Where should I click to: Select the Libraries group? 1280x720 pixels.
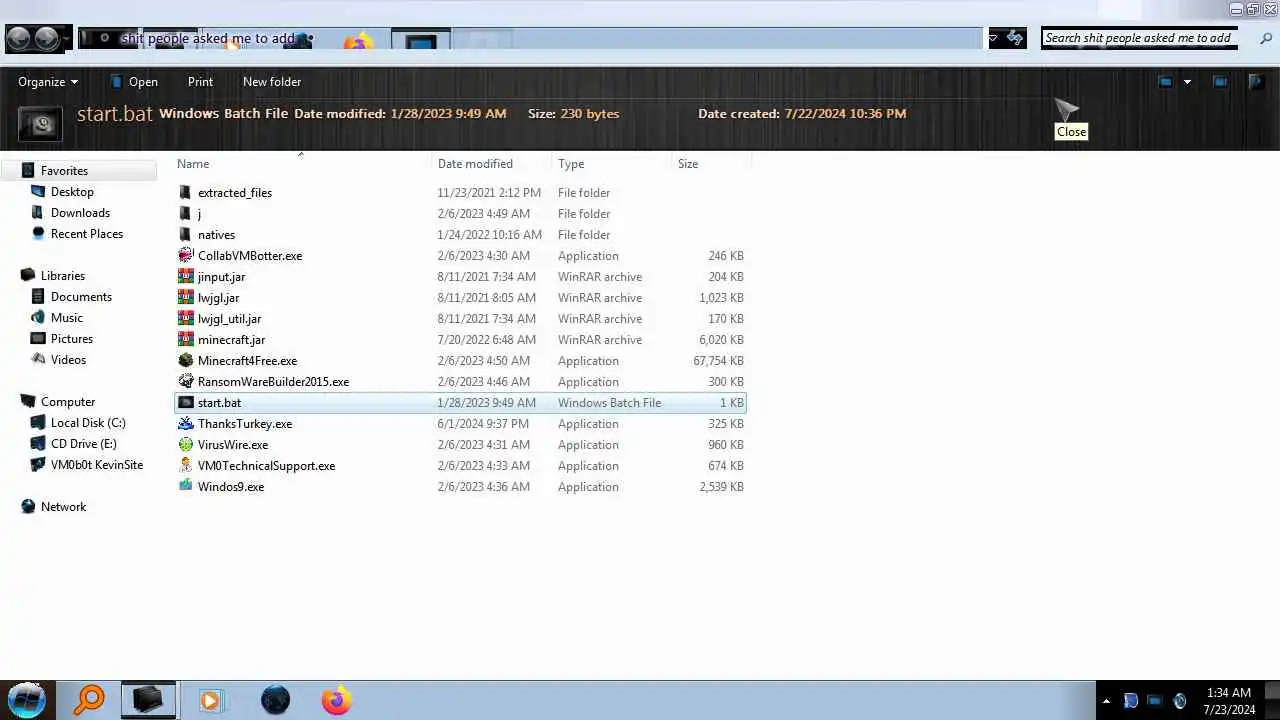62,276
